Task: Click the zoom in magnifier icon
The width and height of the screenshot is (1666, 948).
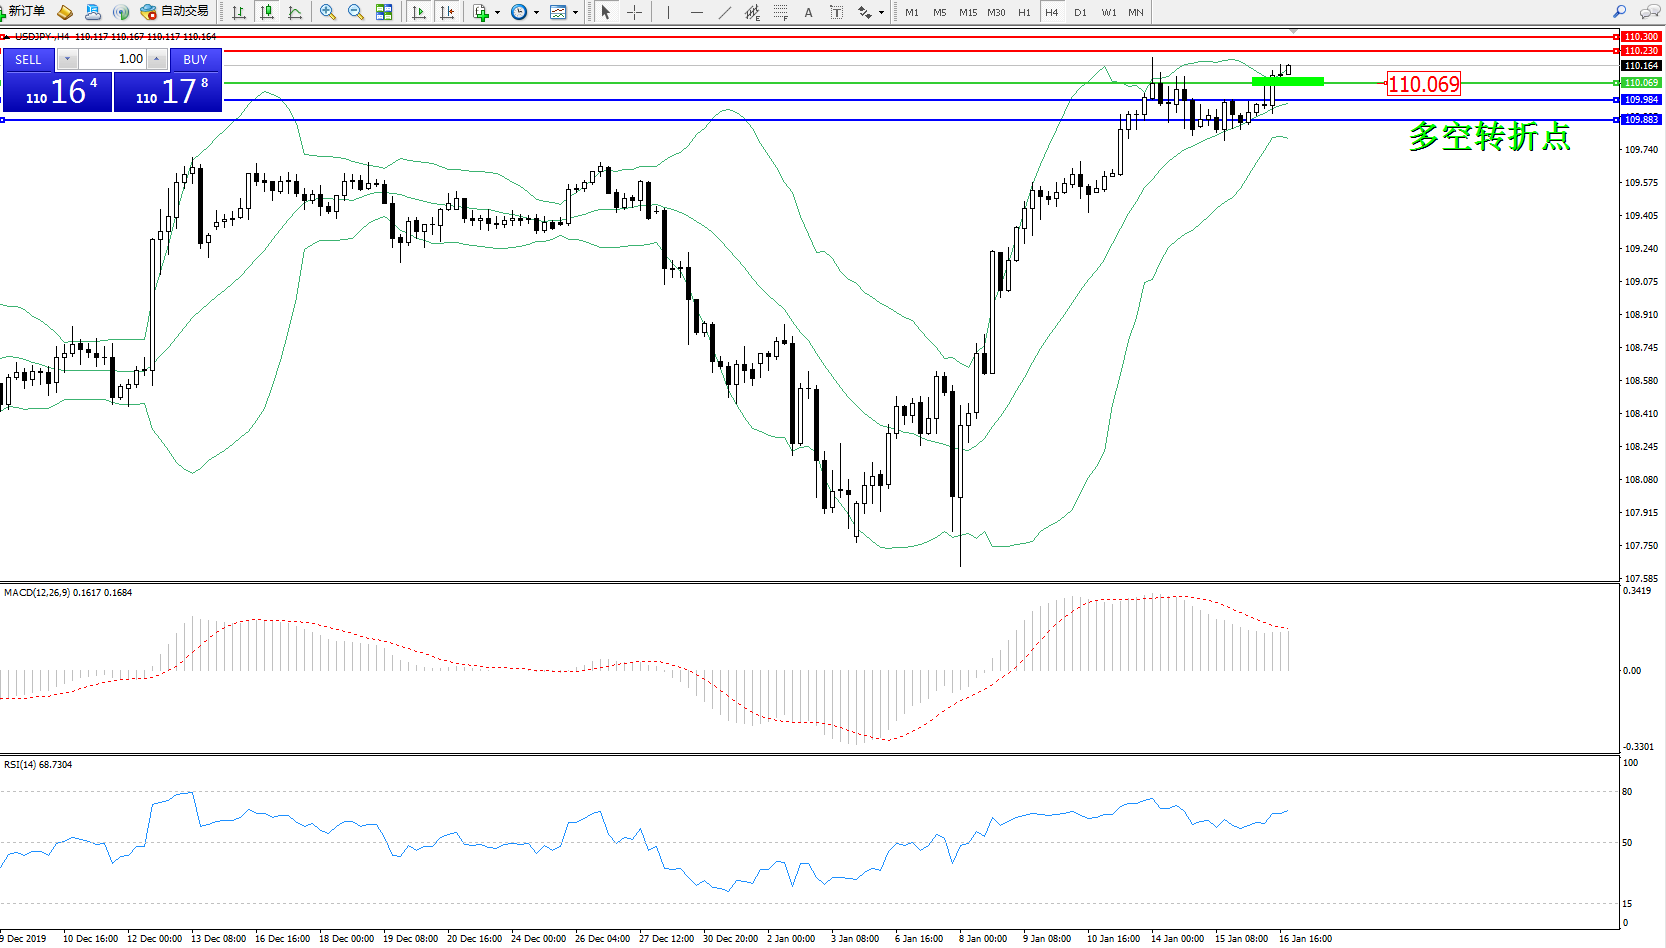Action: pos(327,12)
